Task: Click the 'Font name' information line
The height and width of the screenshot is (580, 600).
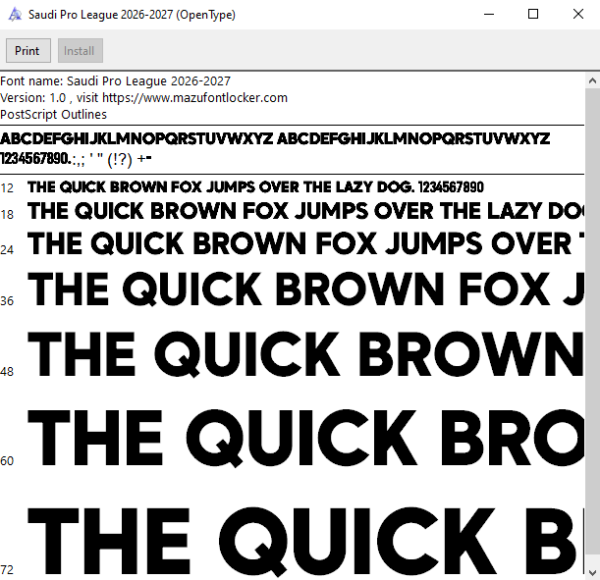Action: [x=116, y=81]
